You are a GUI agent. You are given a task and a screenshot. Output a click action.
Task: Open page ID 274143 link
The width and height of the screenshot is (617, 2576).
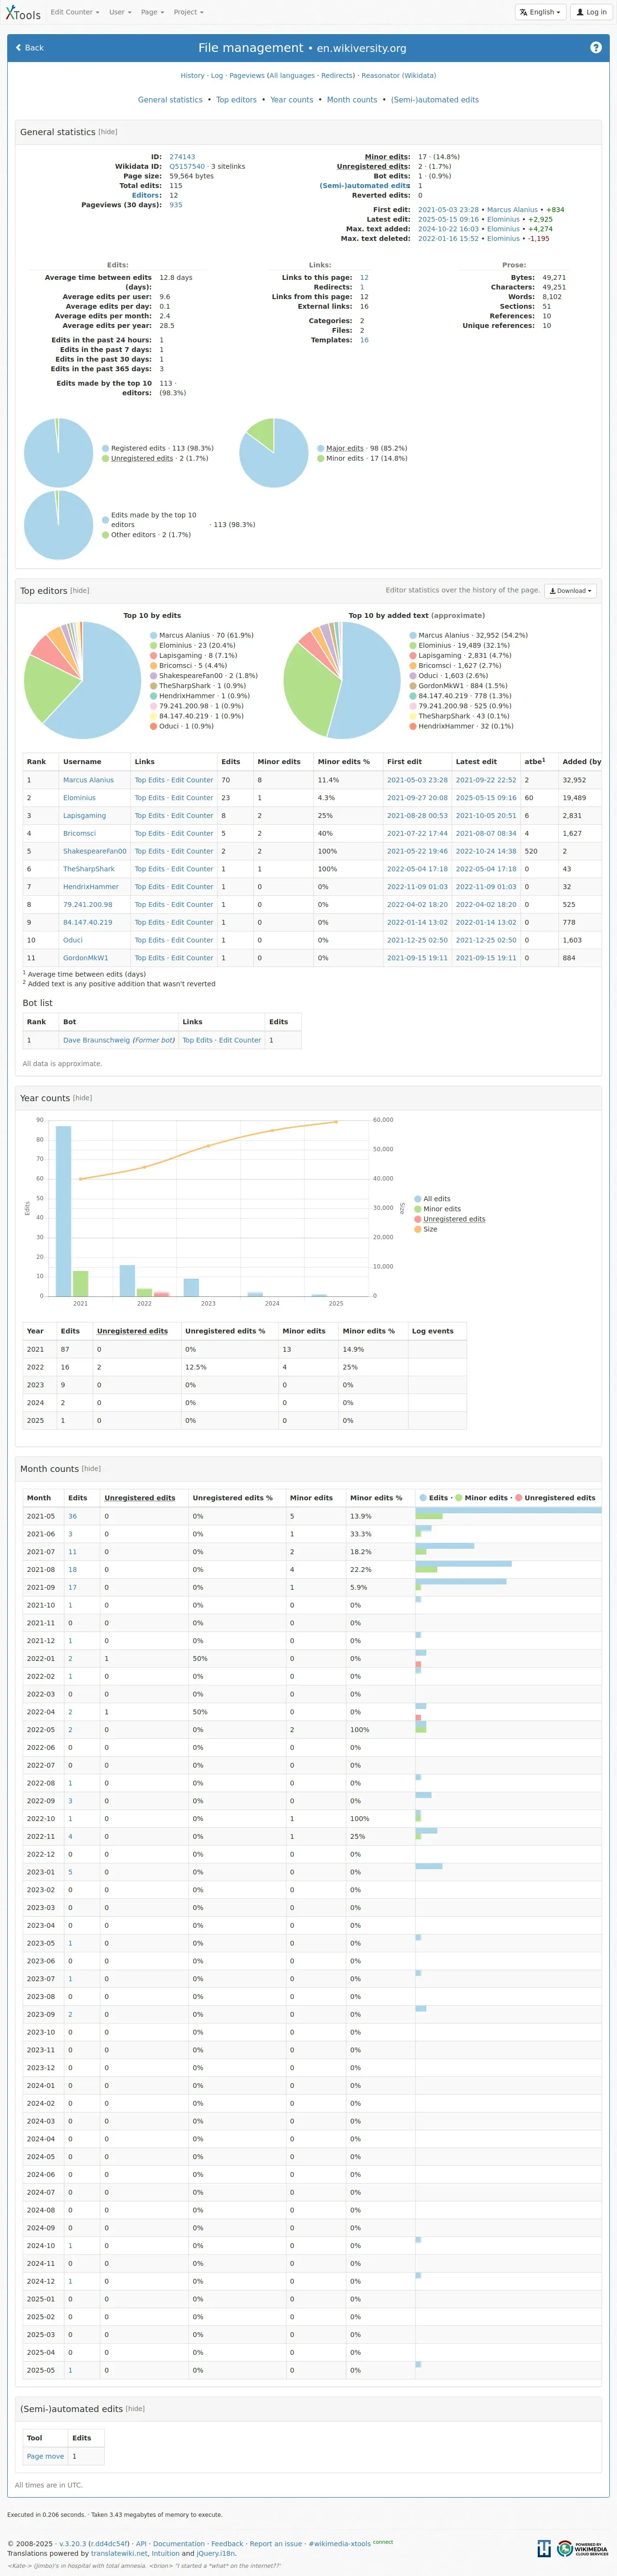[182, 157]
